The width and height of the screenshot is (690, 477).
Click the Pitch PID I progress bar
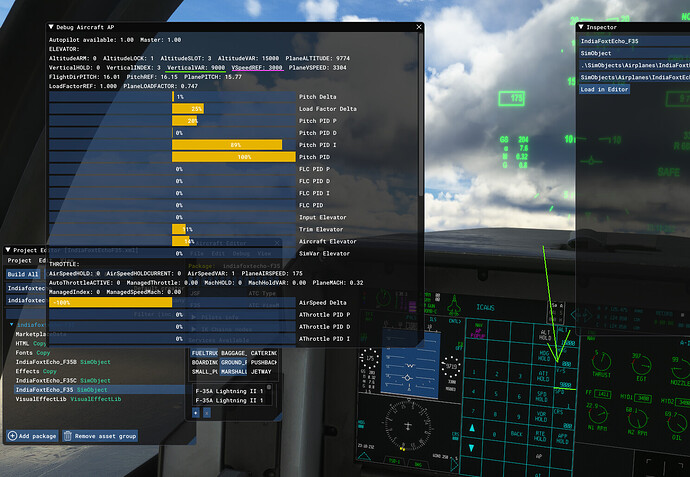point(172,145)
